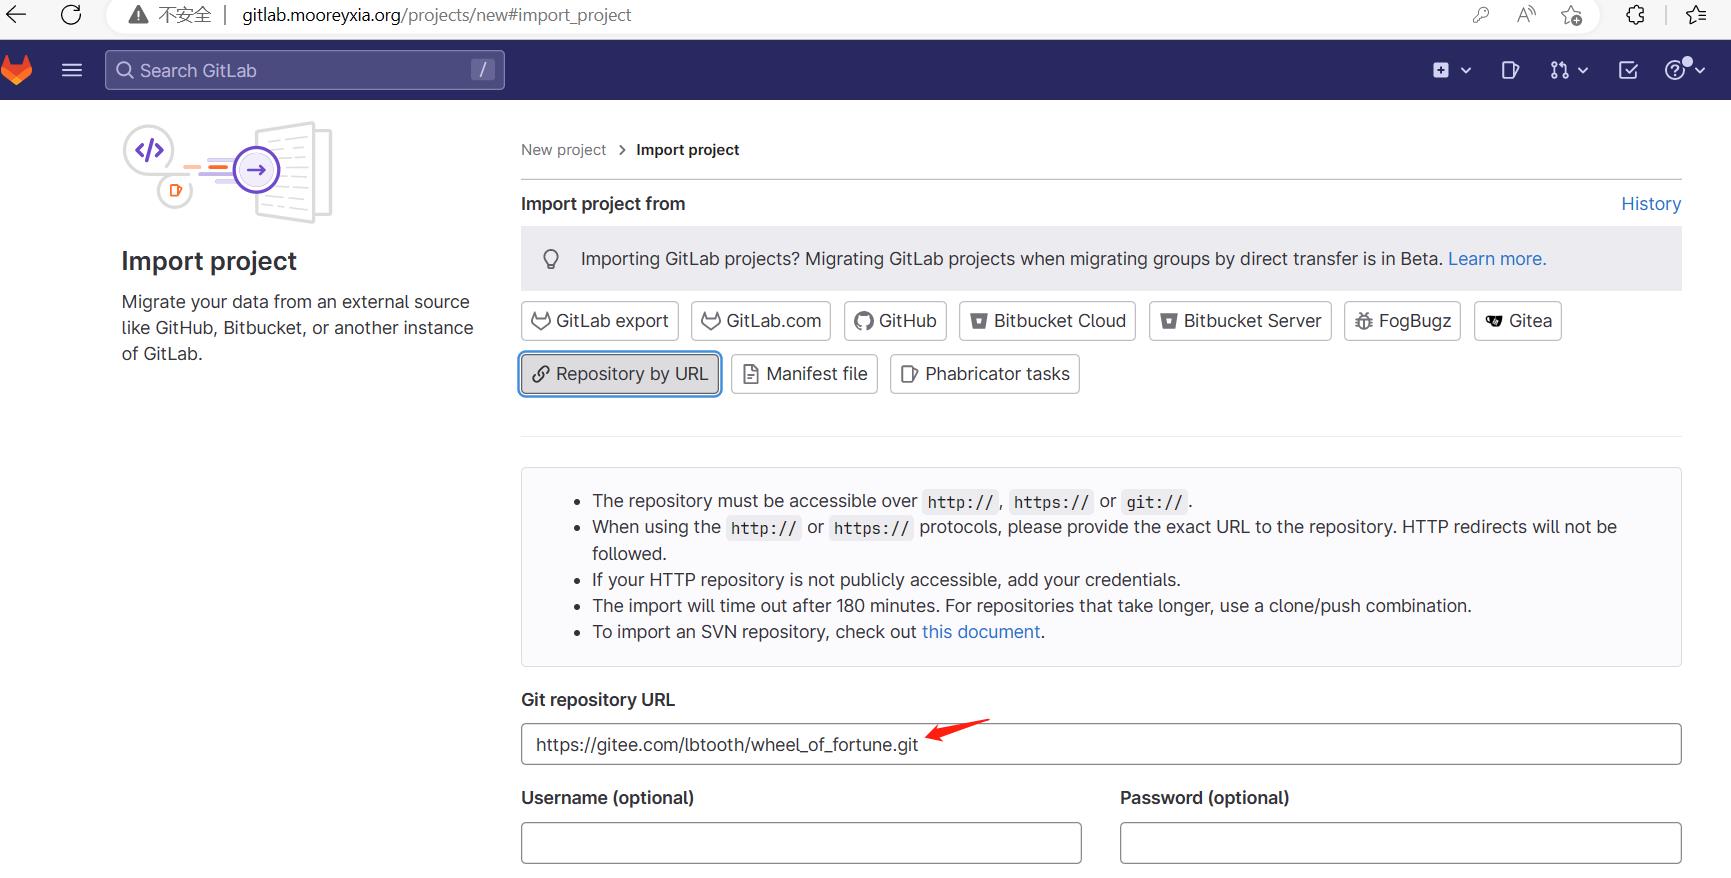Click the slash shortcut in search box
The width and height of the screenshot is (1731, 878).
[483, 70]
